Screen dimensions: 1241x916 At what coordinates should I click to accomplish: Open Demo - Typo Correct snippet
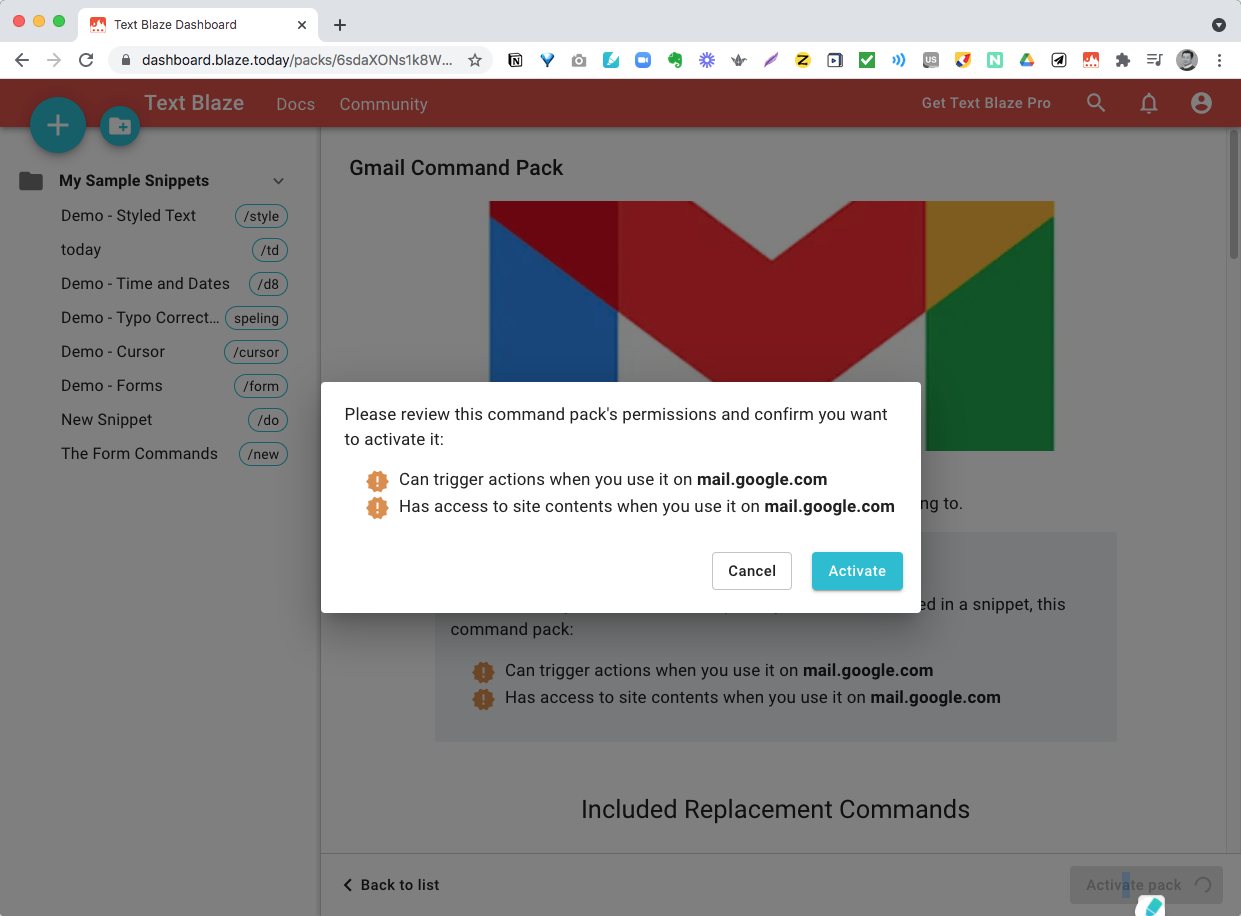(140, 317)
